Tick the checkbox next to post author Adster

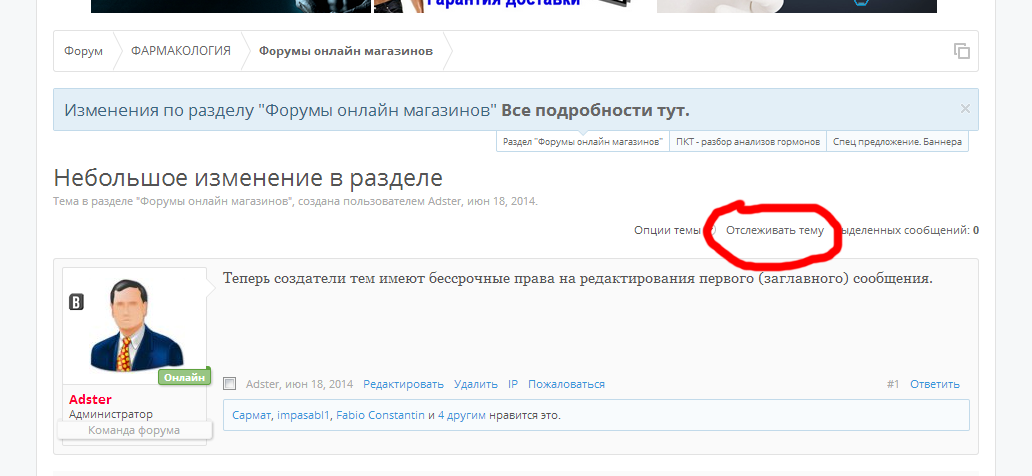[230, 384]
